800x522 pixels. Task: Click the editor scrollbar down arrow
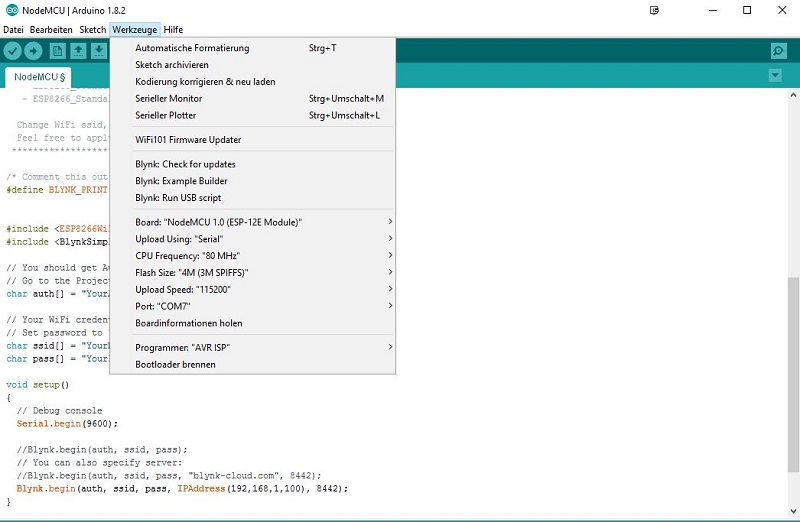(x=793, y=511)
